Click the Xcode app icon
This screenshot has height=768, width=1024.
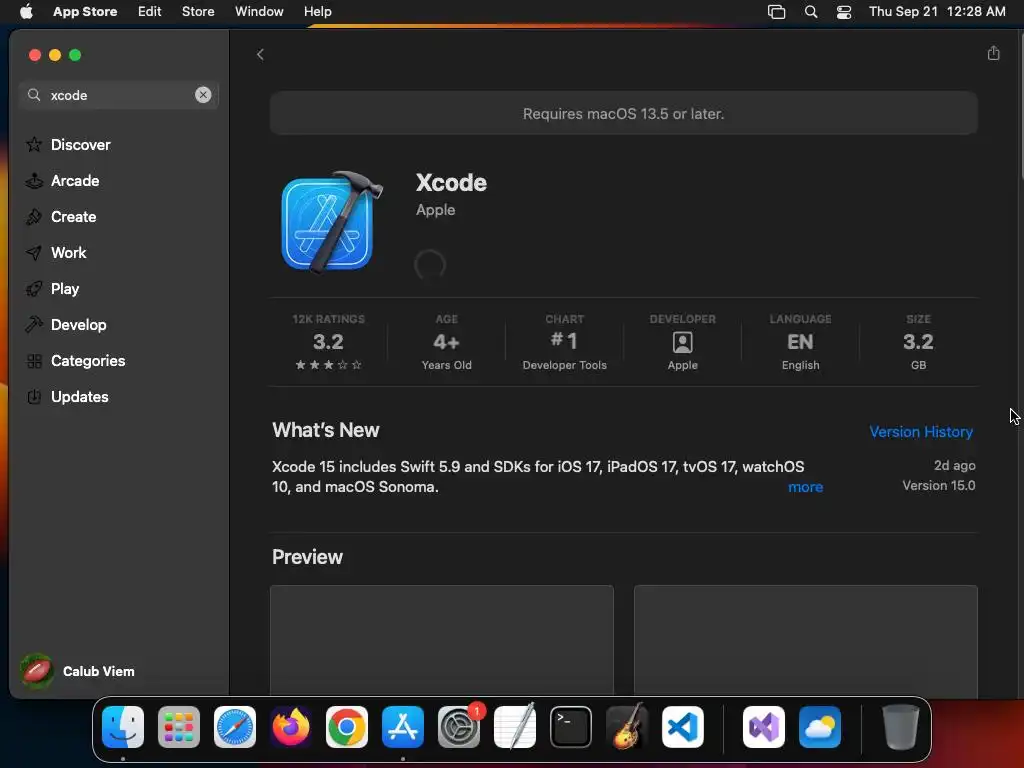pyautogui.click(x=332, y=221)
